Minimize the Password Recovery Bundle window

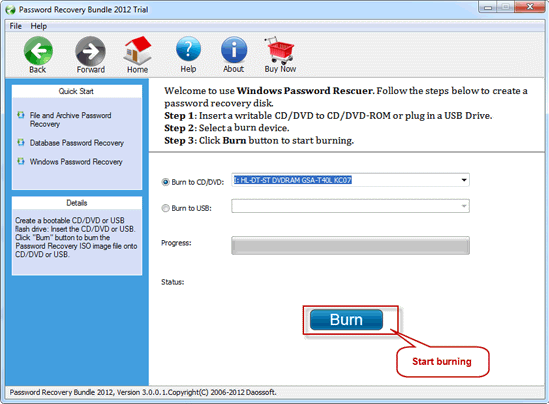point(488,7)
